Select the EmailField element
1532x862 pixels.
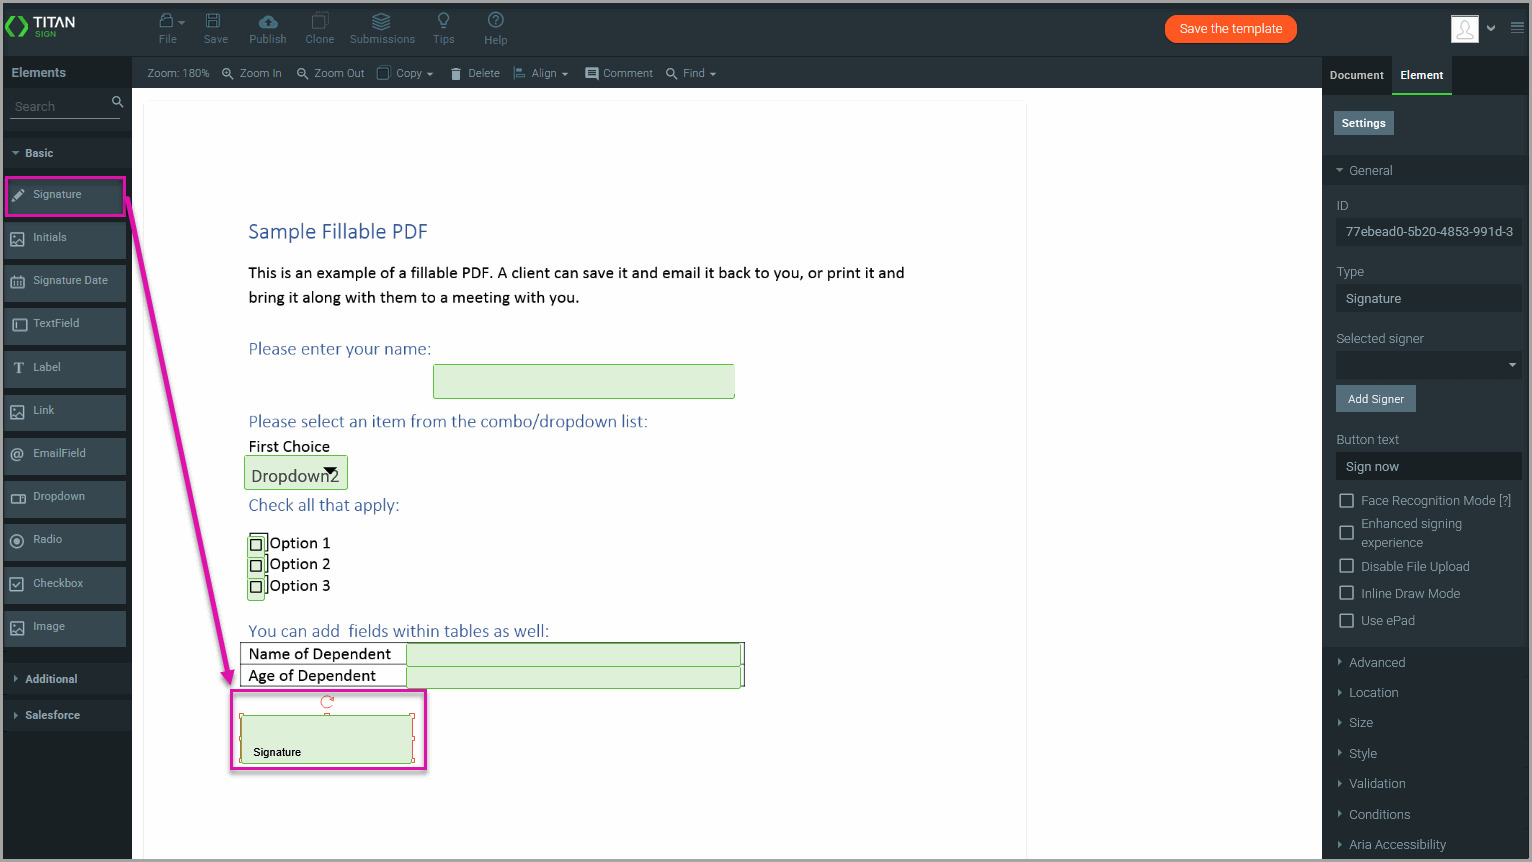click(65, 454)
